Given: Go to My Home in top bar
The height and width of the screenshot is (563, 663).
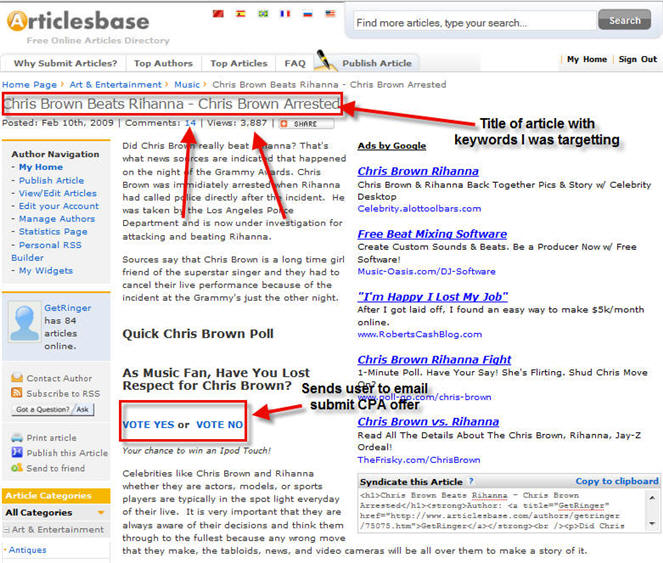Looking at the screenshot, I should 586,59.
